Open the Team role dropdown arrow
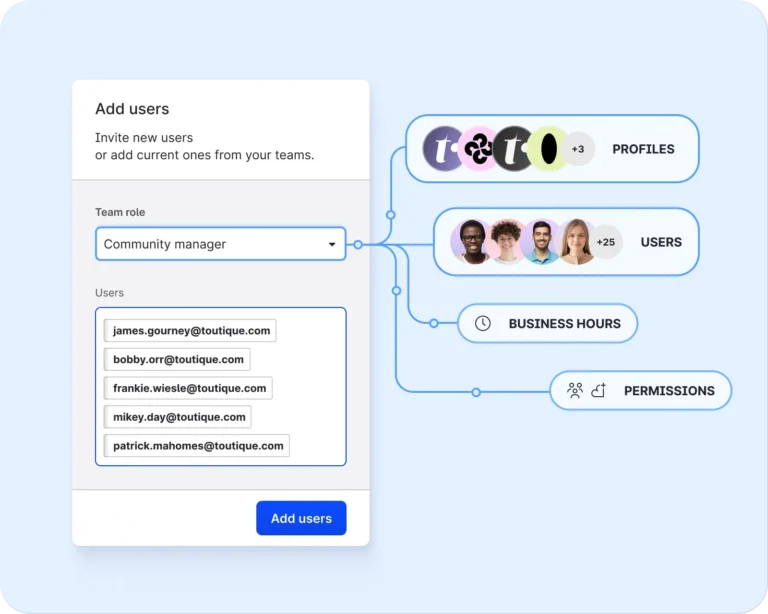The image size is (768, 614). [332, 244]
